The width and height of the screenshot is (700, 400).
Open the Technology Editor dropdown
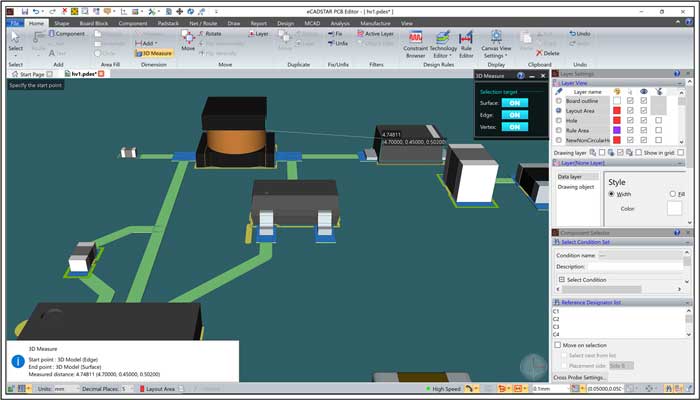click(x=443, y=45)
